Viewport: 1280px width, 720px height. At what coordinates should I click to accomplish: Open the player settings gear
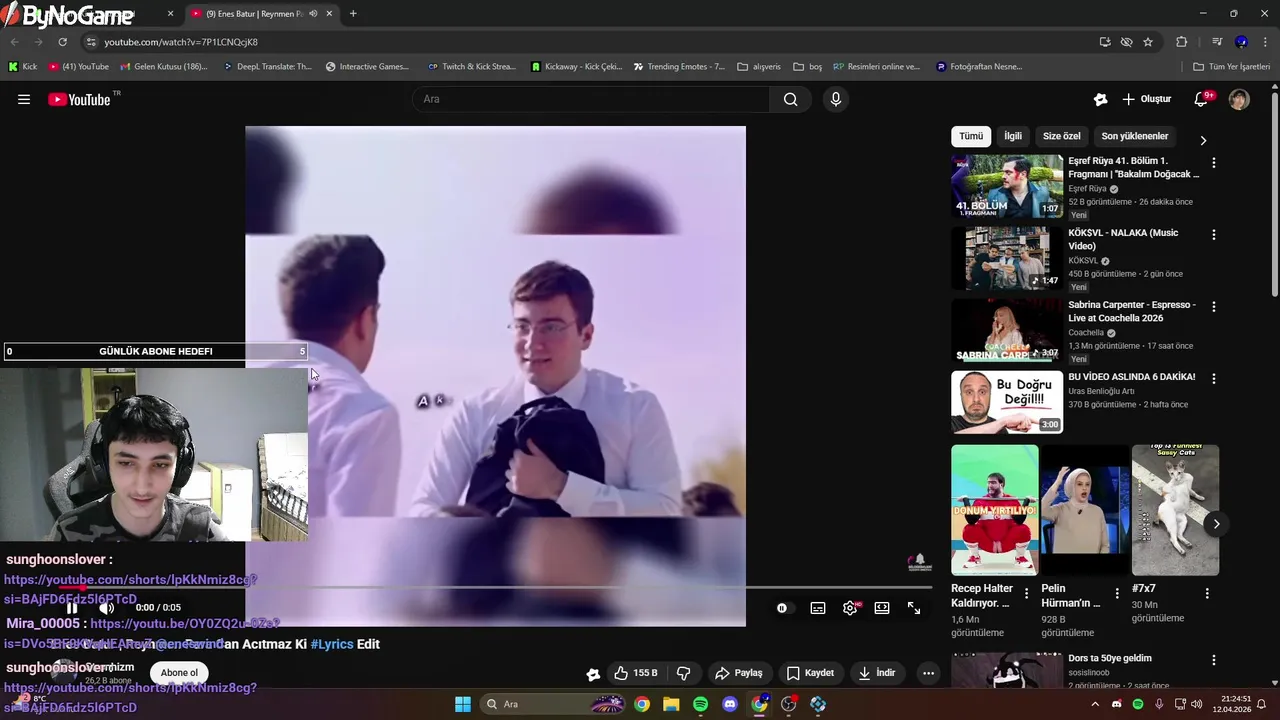(x=850, y=608)
